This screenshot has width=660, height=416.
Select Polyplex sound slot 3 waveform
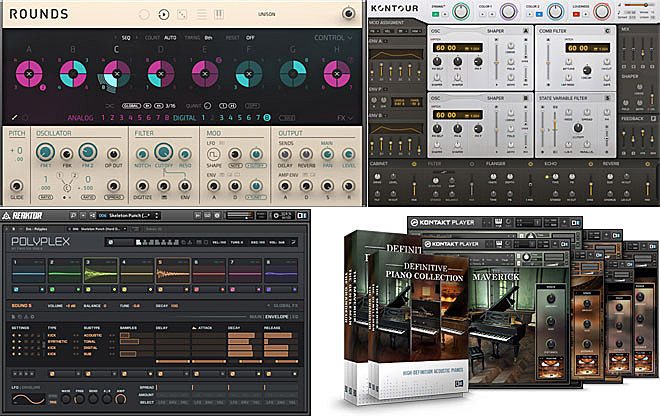tap(101, 273)
